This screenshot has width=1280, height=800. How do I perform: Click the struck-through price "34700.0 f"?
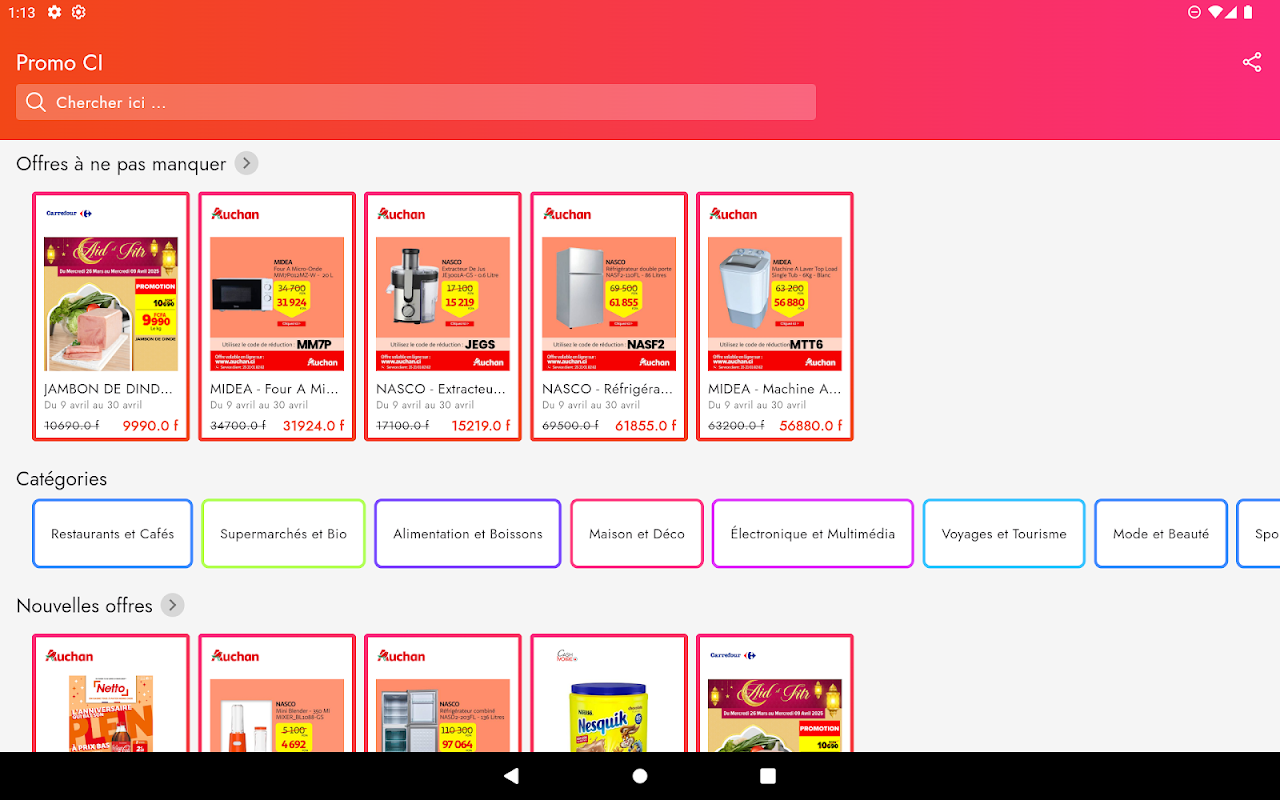click(238, 425)
